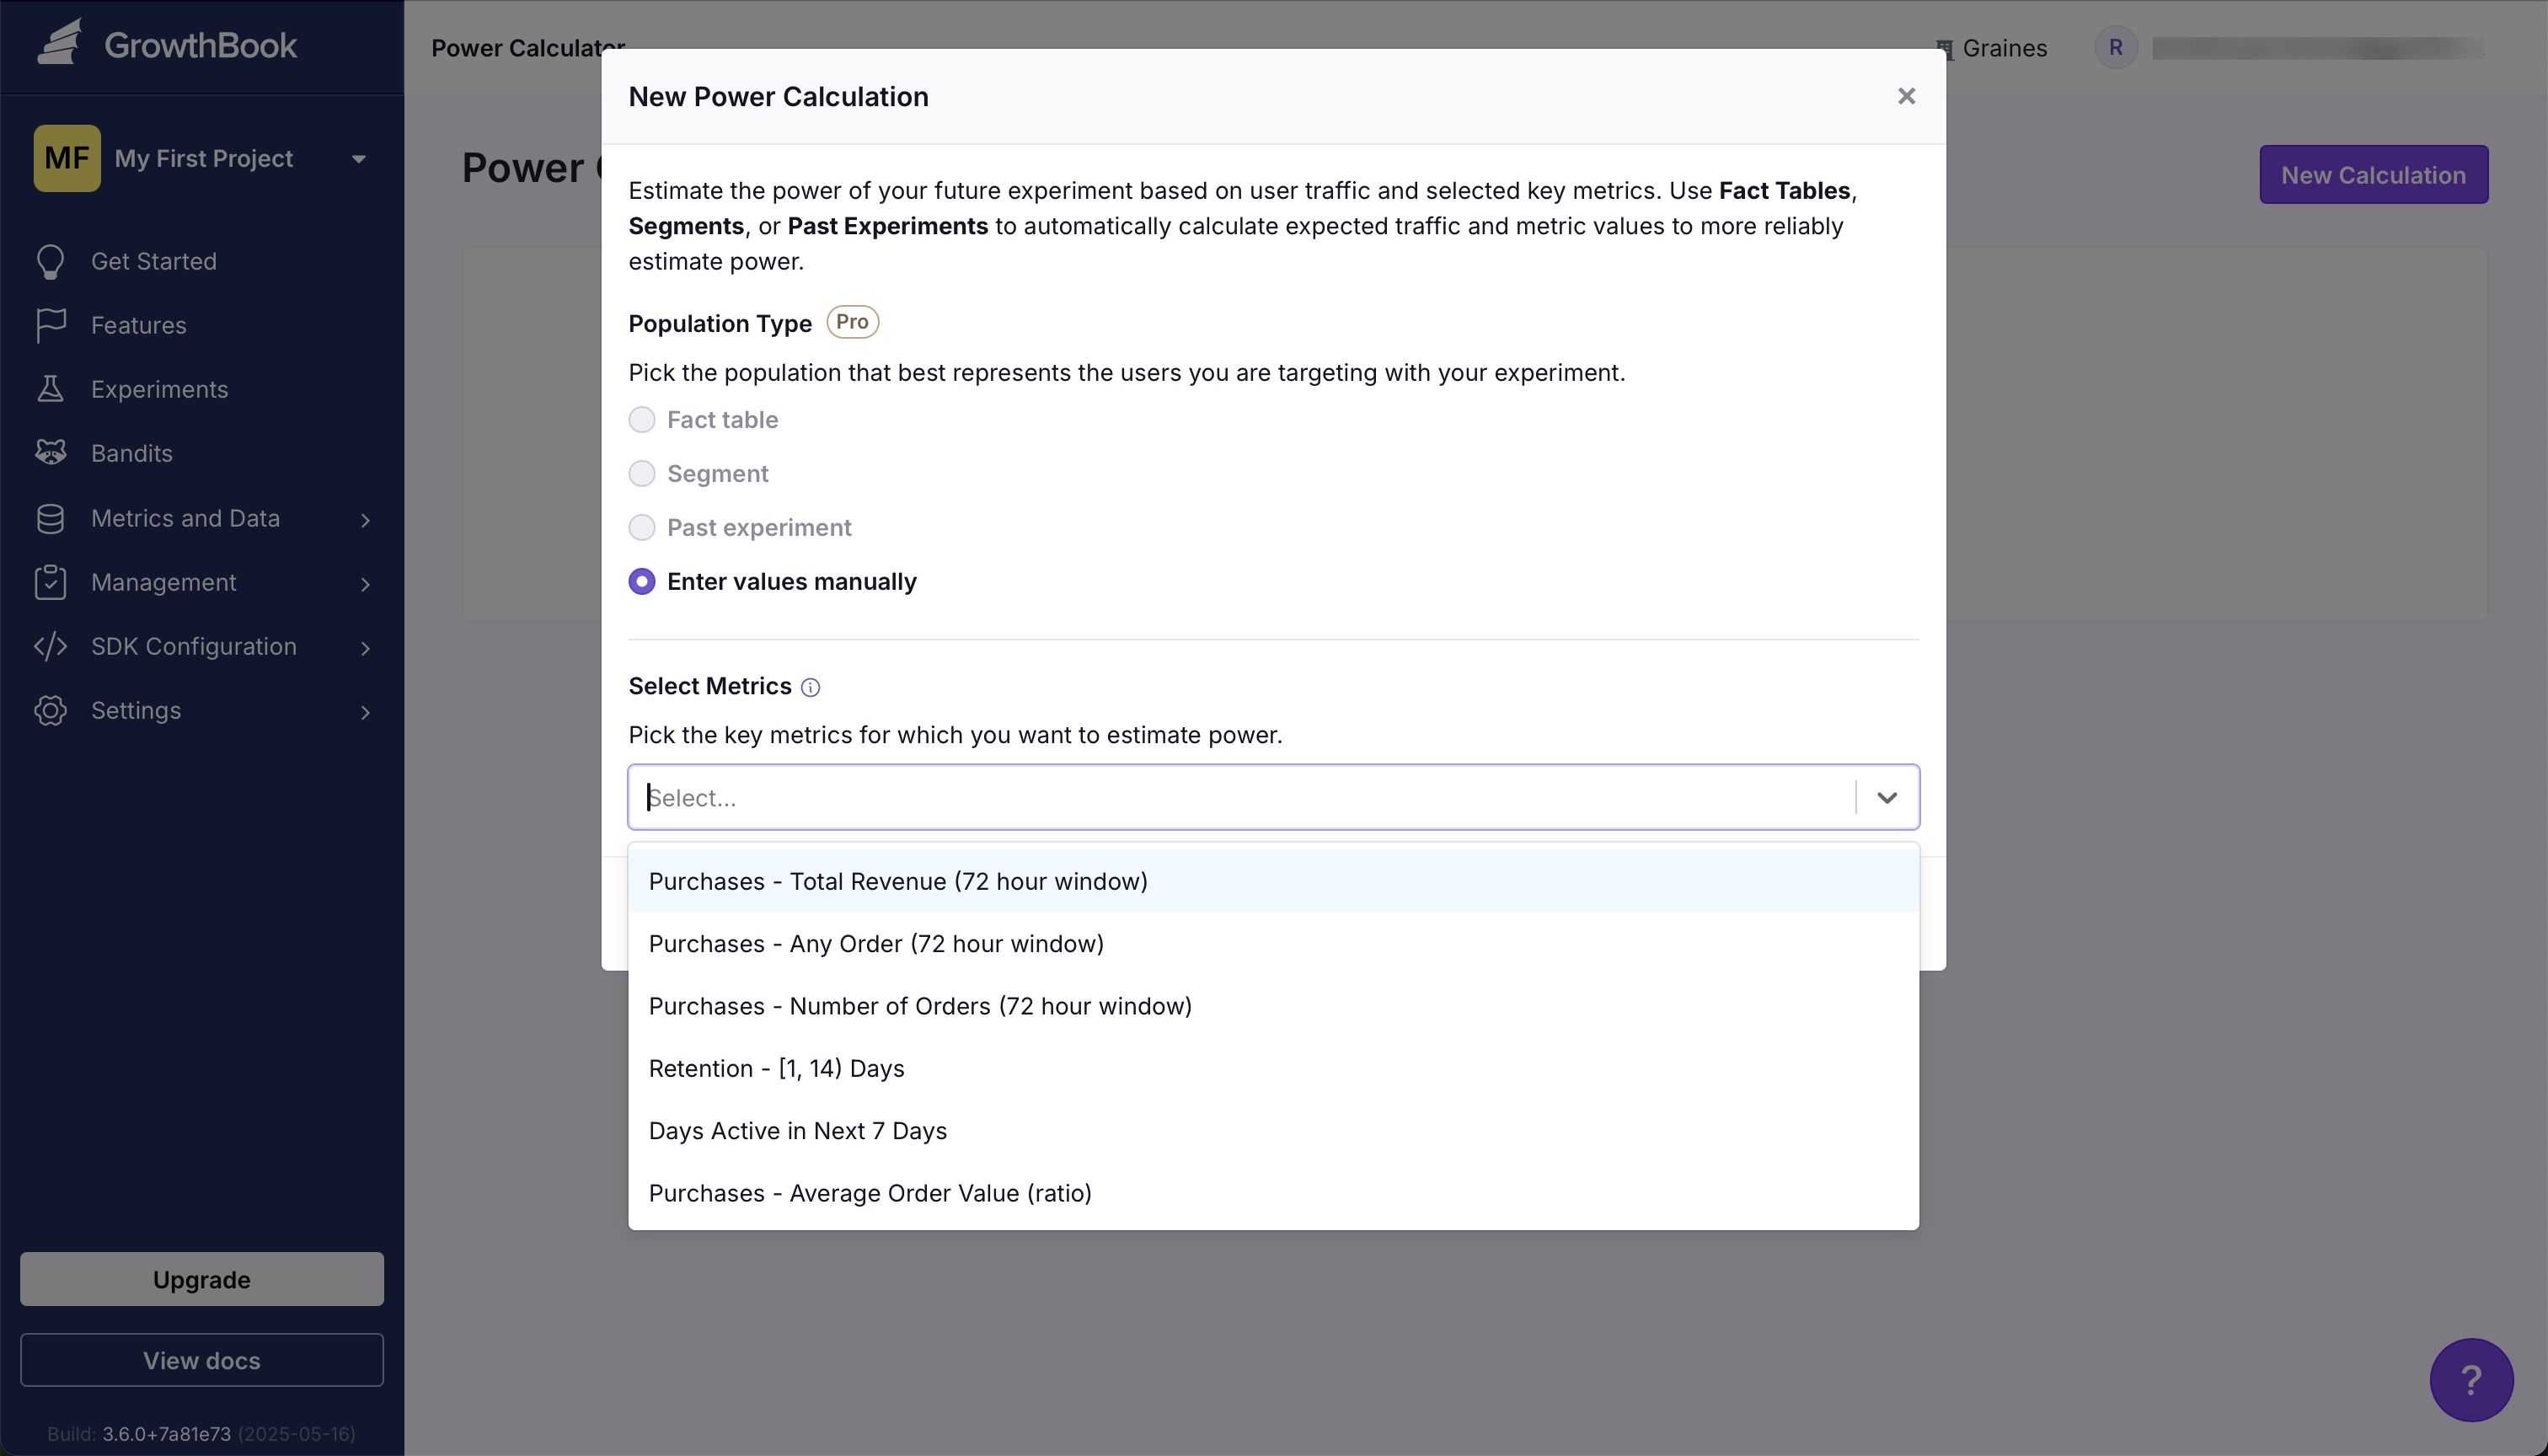The width and height of the screenshot is (2548, 1456).
Task: Click into the Select metrics input field
Action: pyautogui.click(x=1240, y=798)
